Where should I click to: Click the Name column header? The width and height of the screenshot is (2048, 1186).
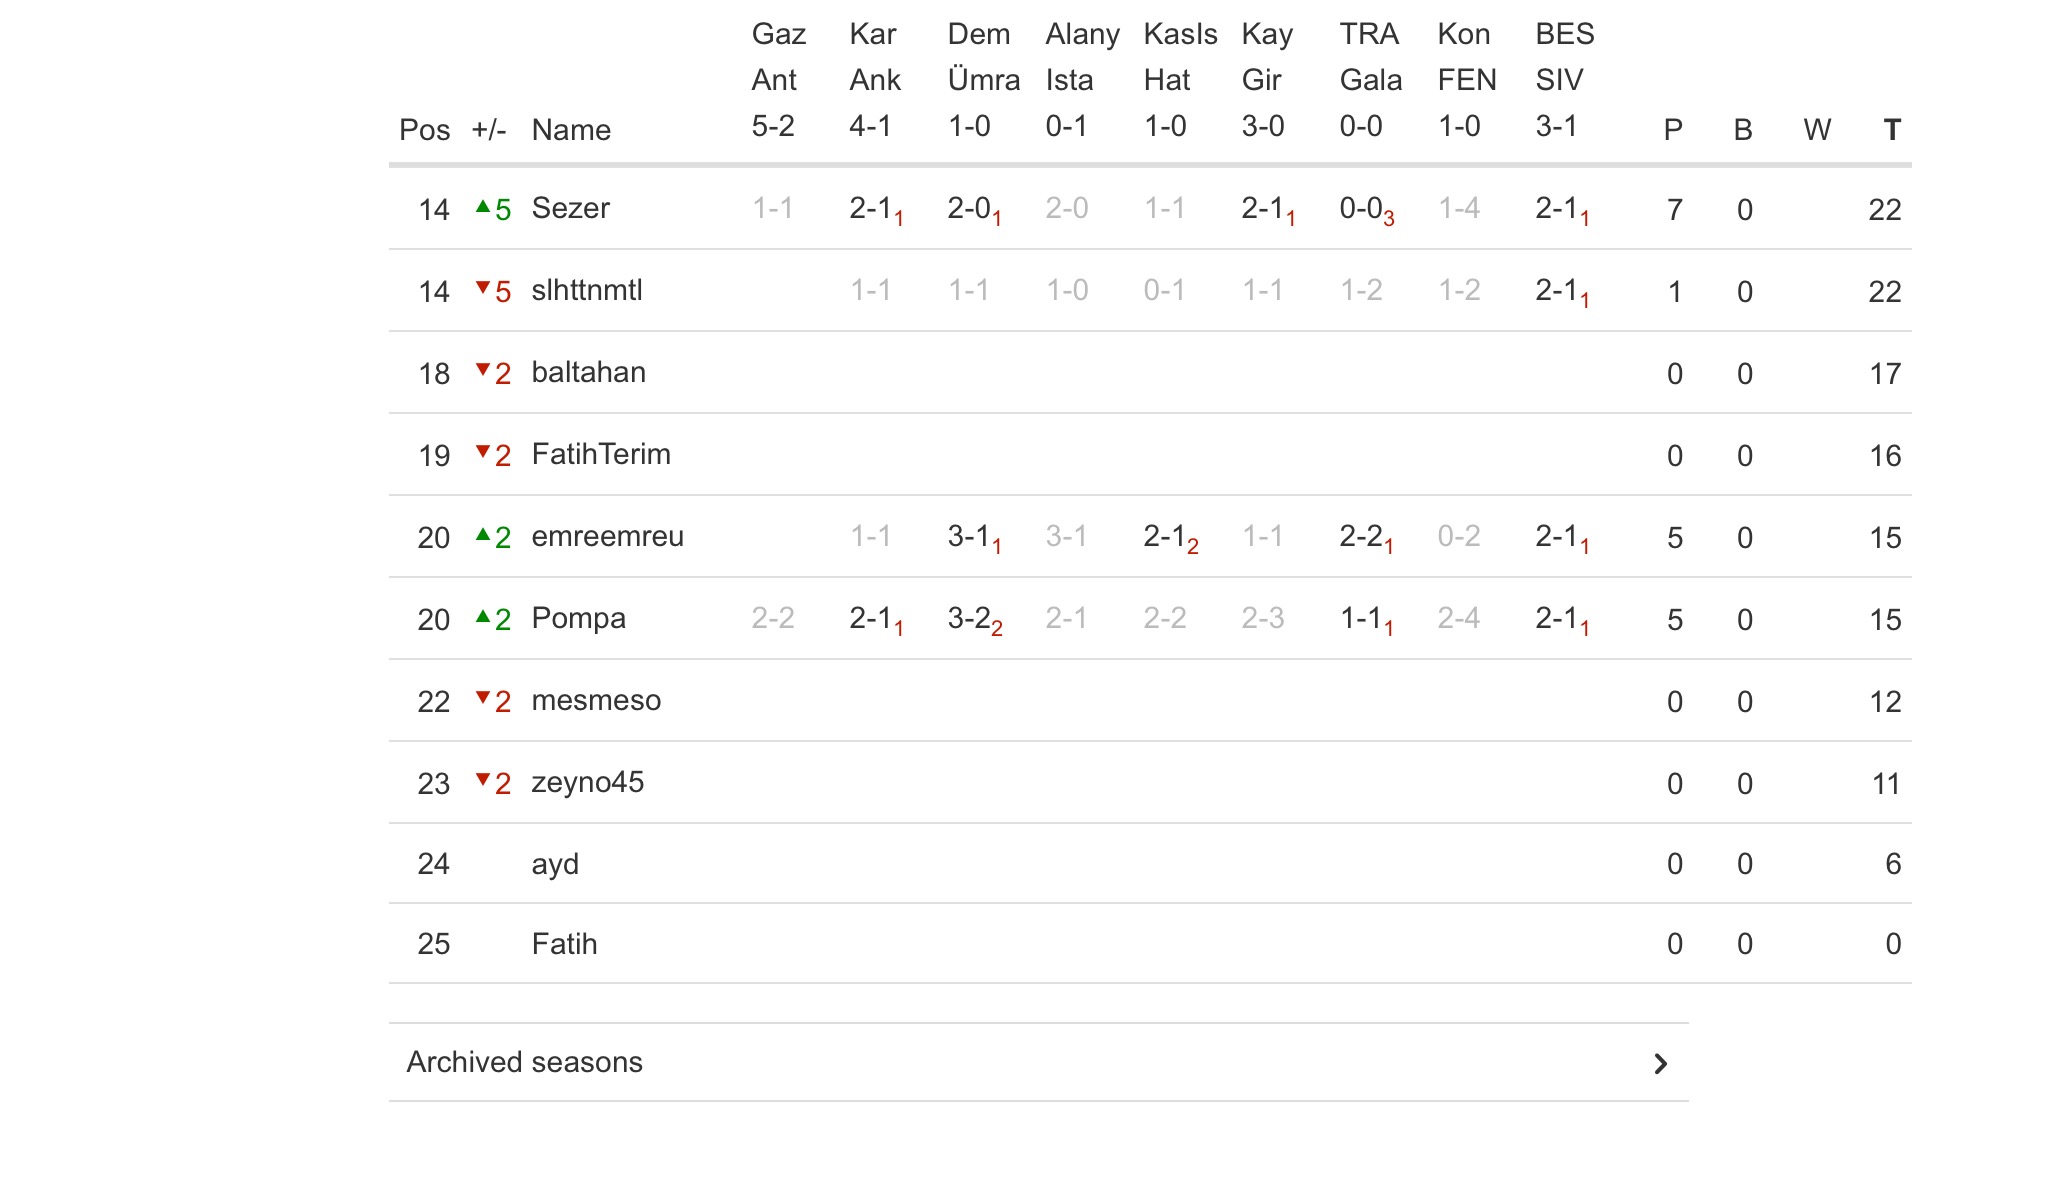pyautogui.click(x=571, y=130)
